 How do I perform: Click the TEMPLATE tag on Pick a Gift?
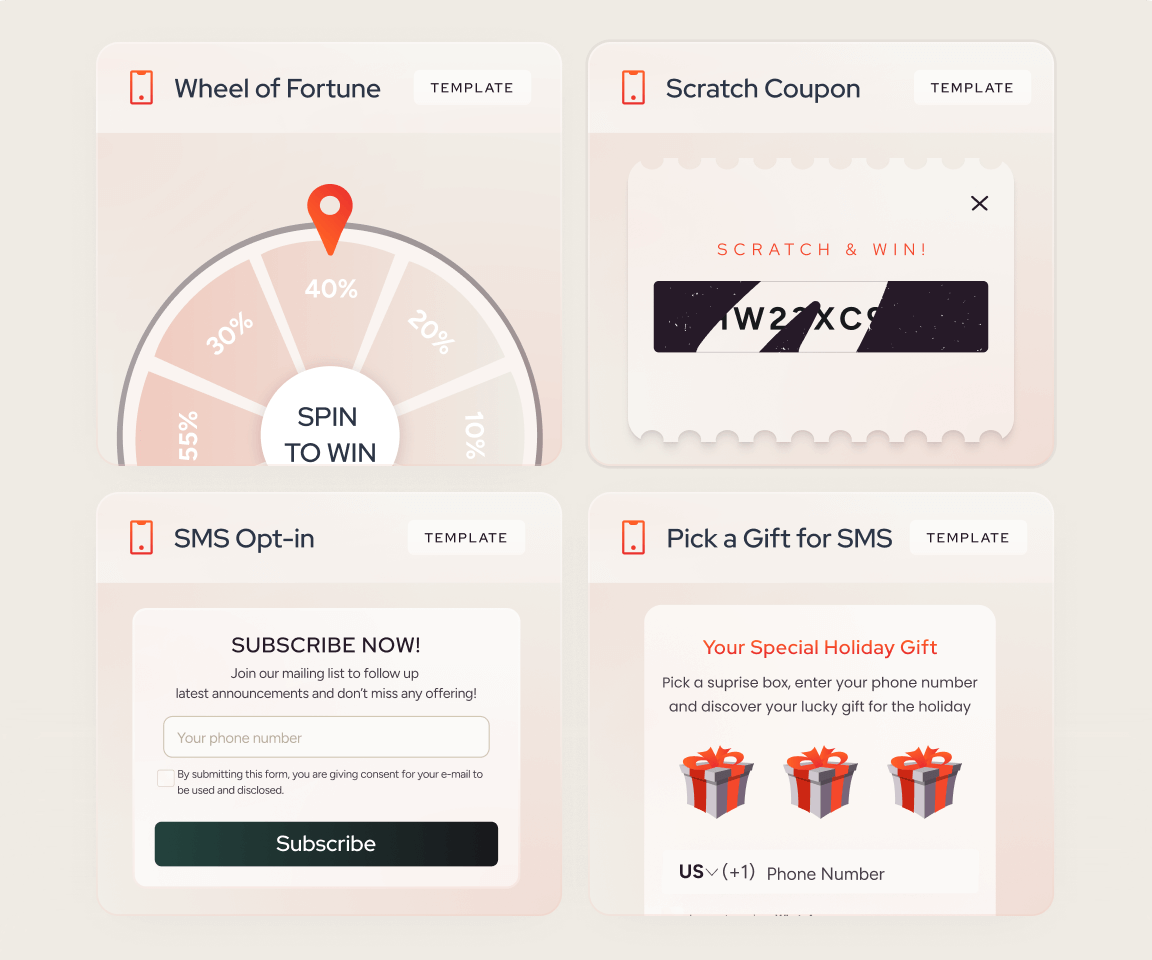[x=968, y=537]
